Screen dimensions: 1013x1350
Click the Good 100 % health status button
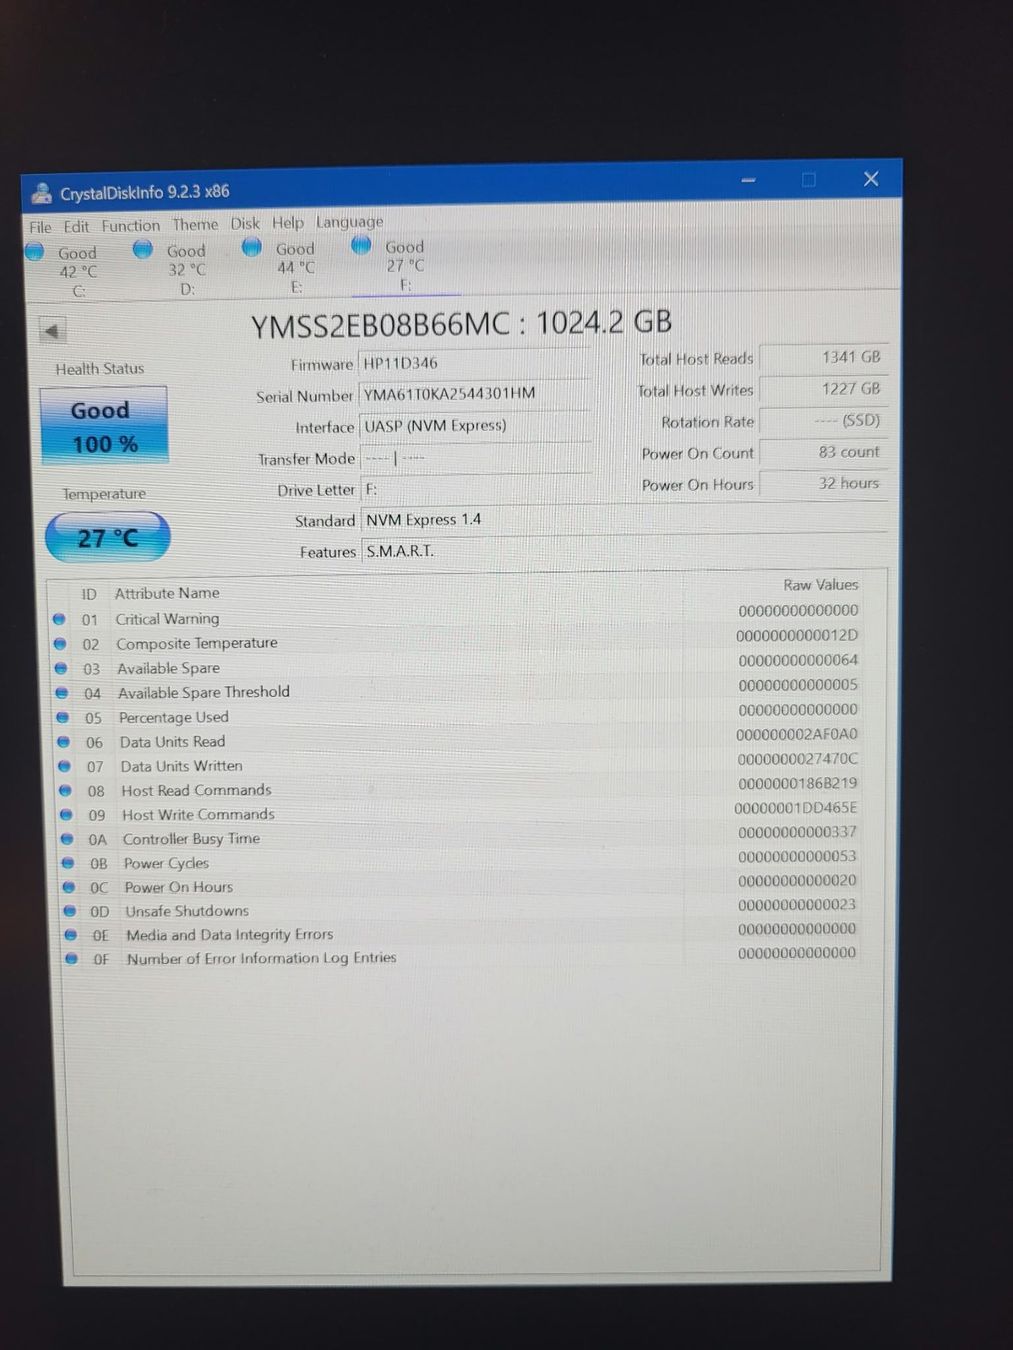(103, 426)
